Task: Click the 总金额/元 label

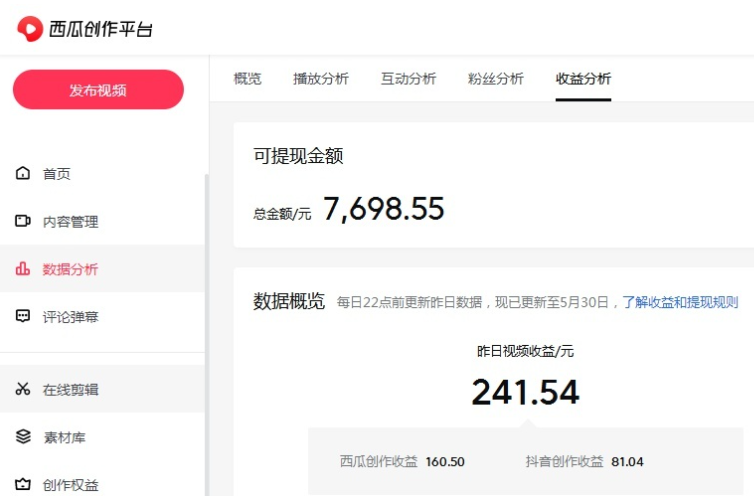Action: 282,214
